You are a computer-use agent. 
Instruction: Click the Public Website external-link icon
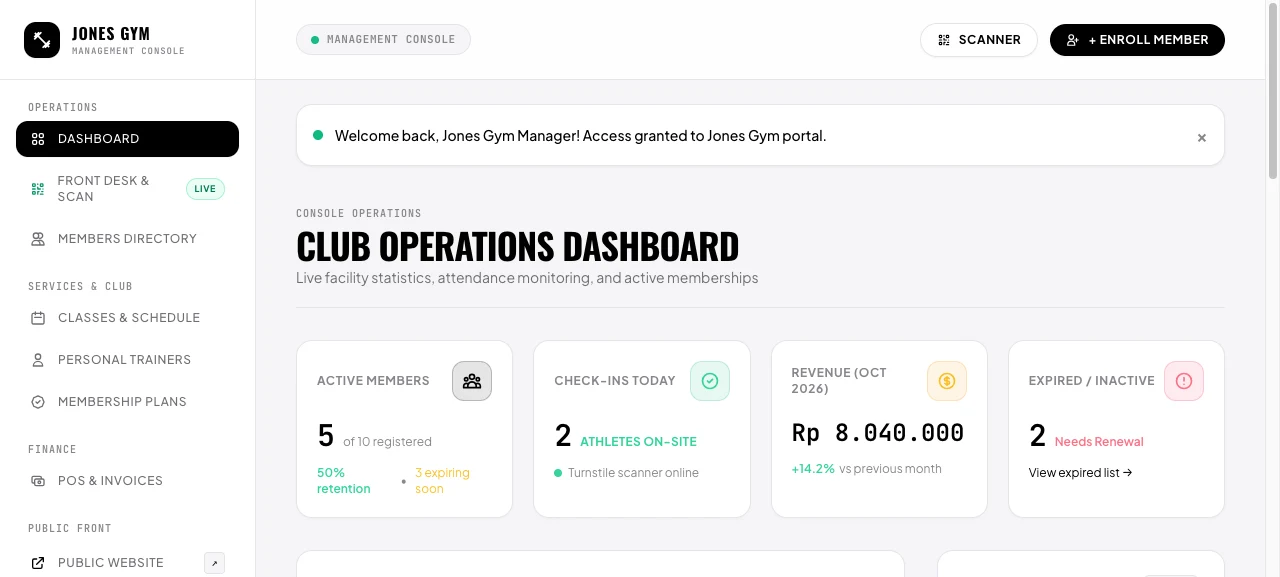(x=38, y=563)
